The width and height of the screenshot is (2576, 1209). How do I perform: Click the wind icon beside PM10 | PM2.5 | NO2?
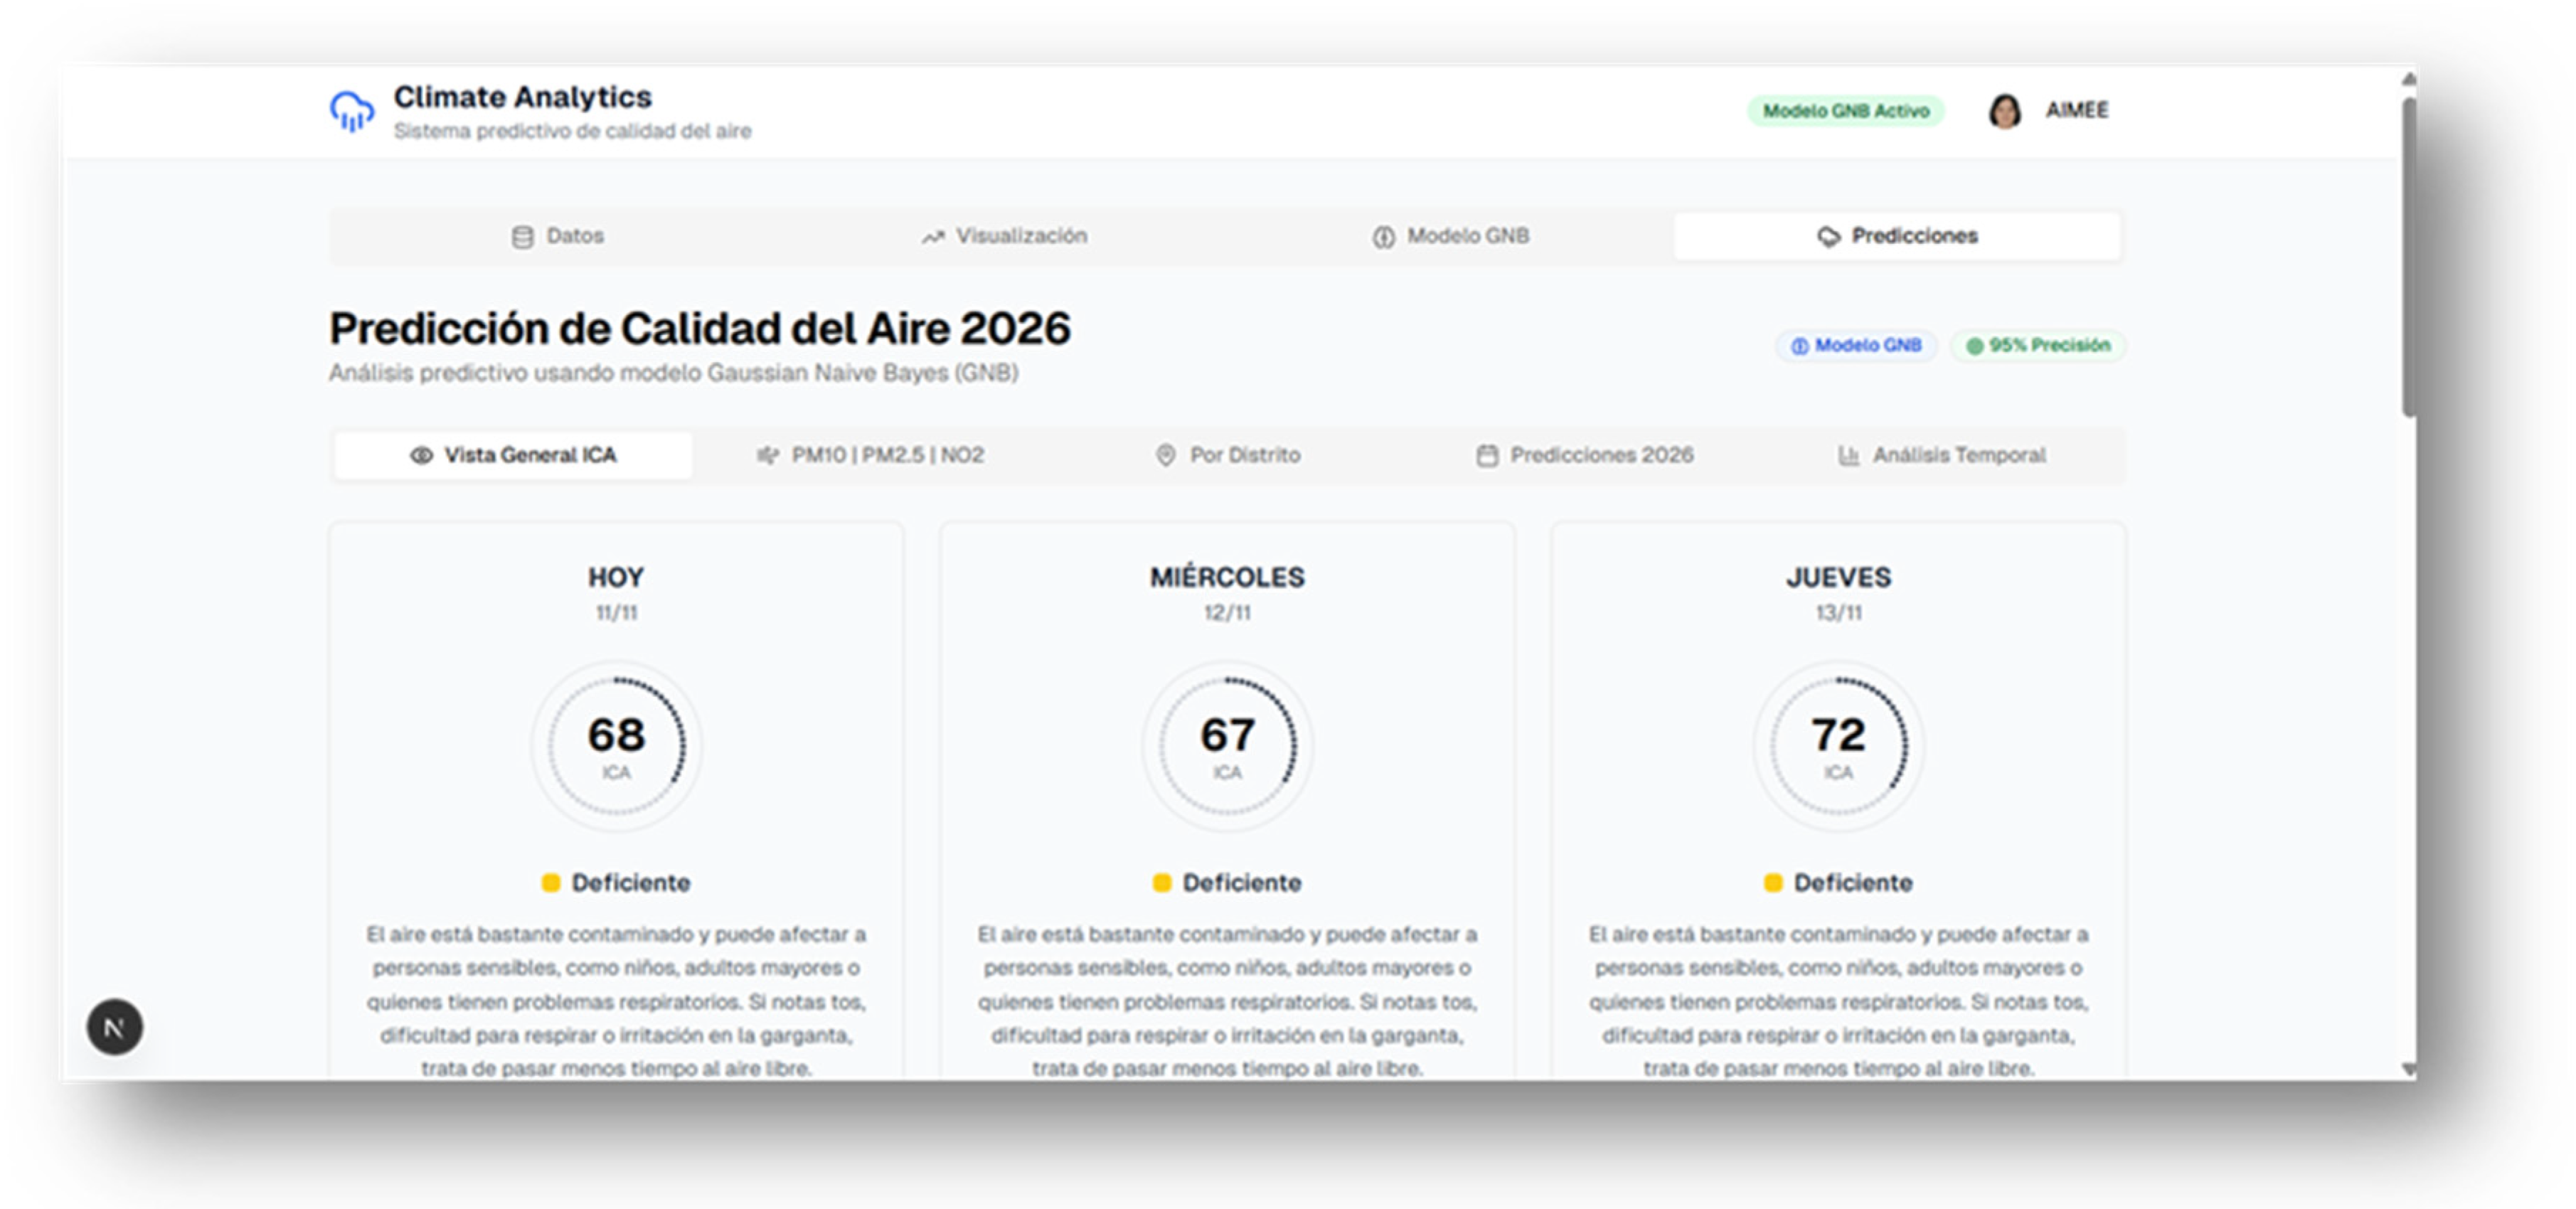click(767, 456)
